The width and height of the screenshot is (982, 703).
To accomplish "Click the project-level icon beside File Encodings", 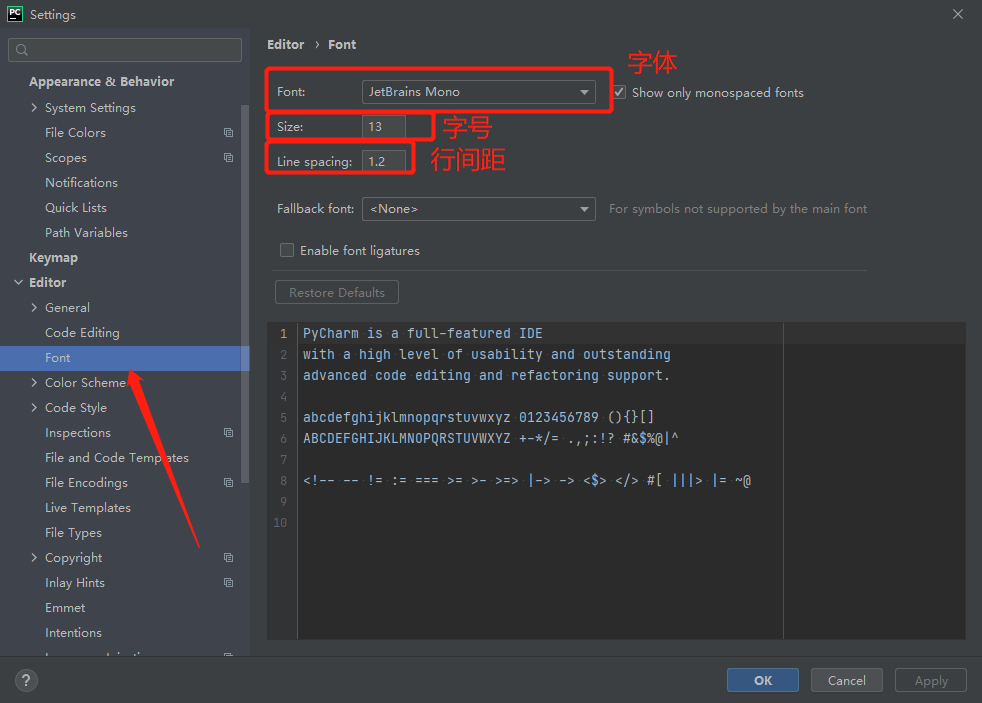I will [229, 483].
